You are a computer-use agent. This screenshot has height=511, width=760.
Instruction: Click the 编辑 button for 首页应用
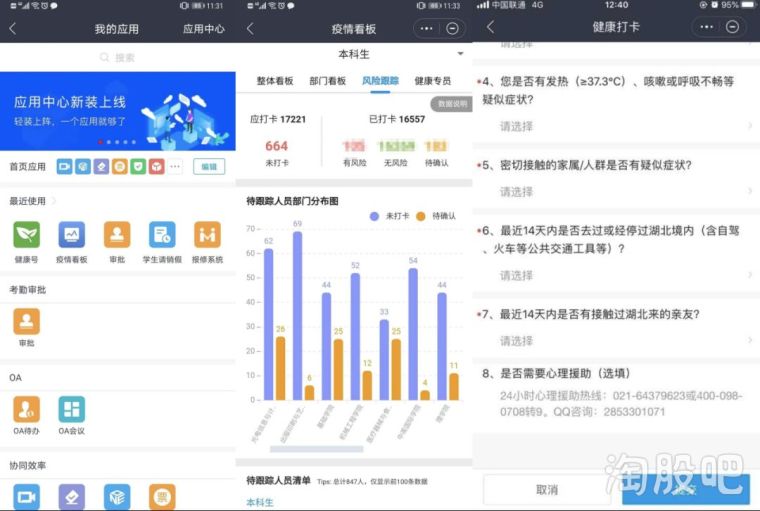209,167
